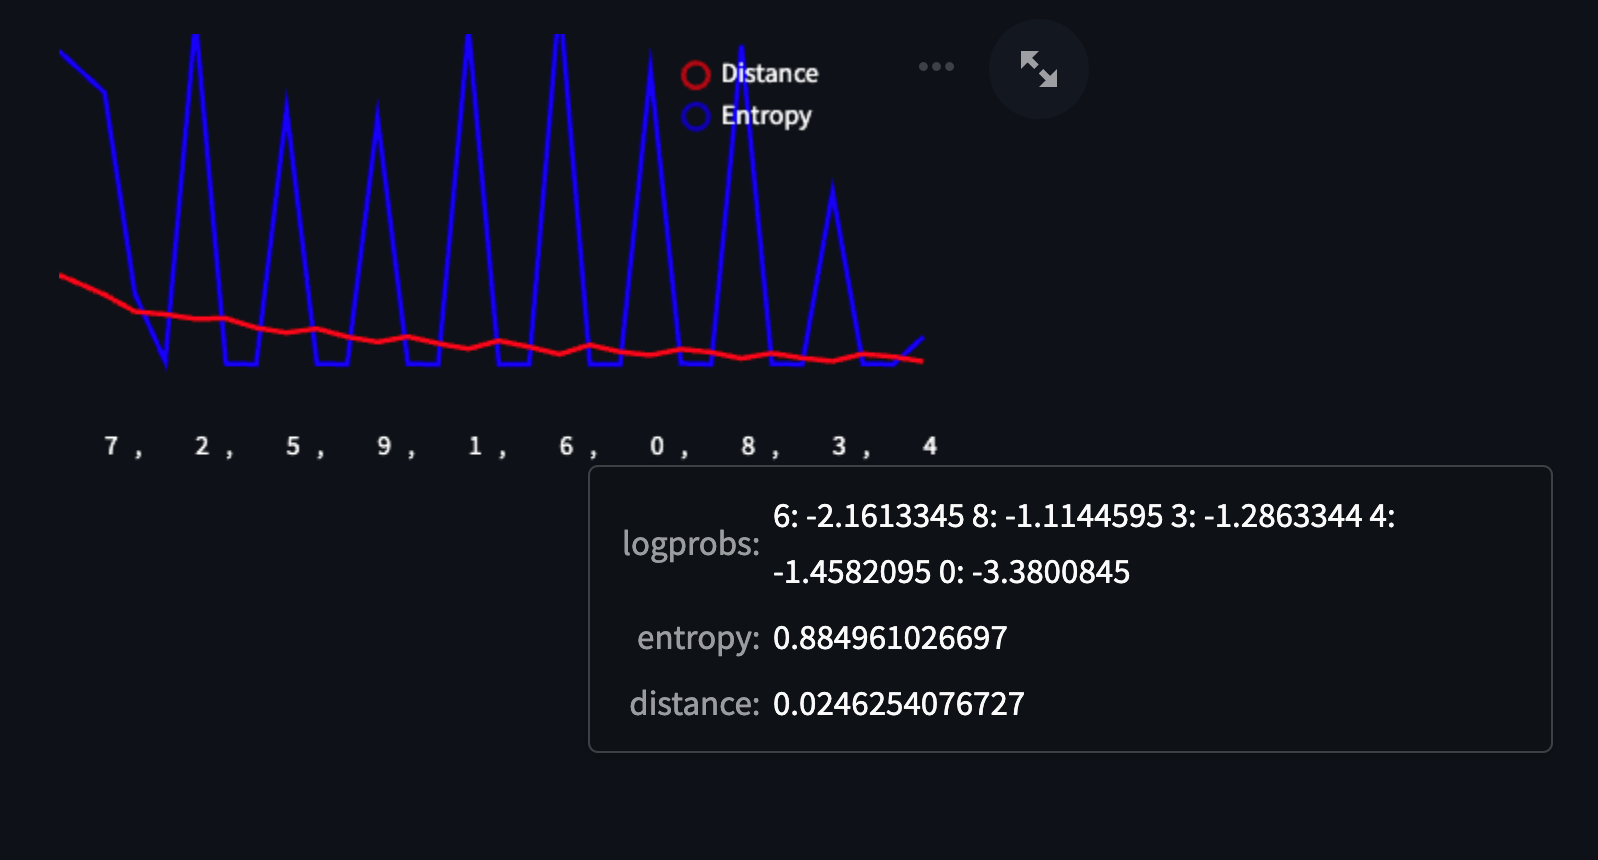
Task: Open the three-dot chart options menu
Action: [936, 67]
